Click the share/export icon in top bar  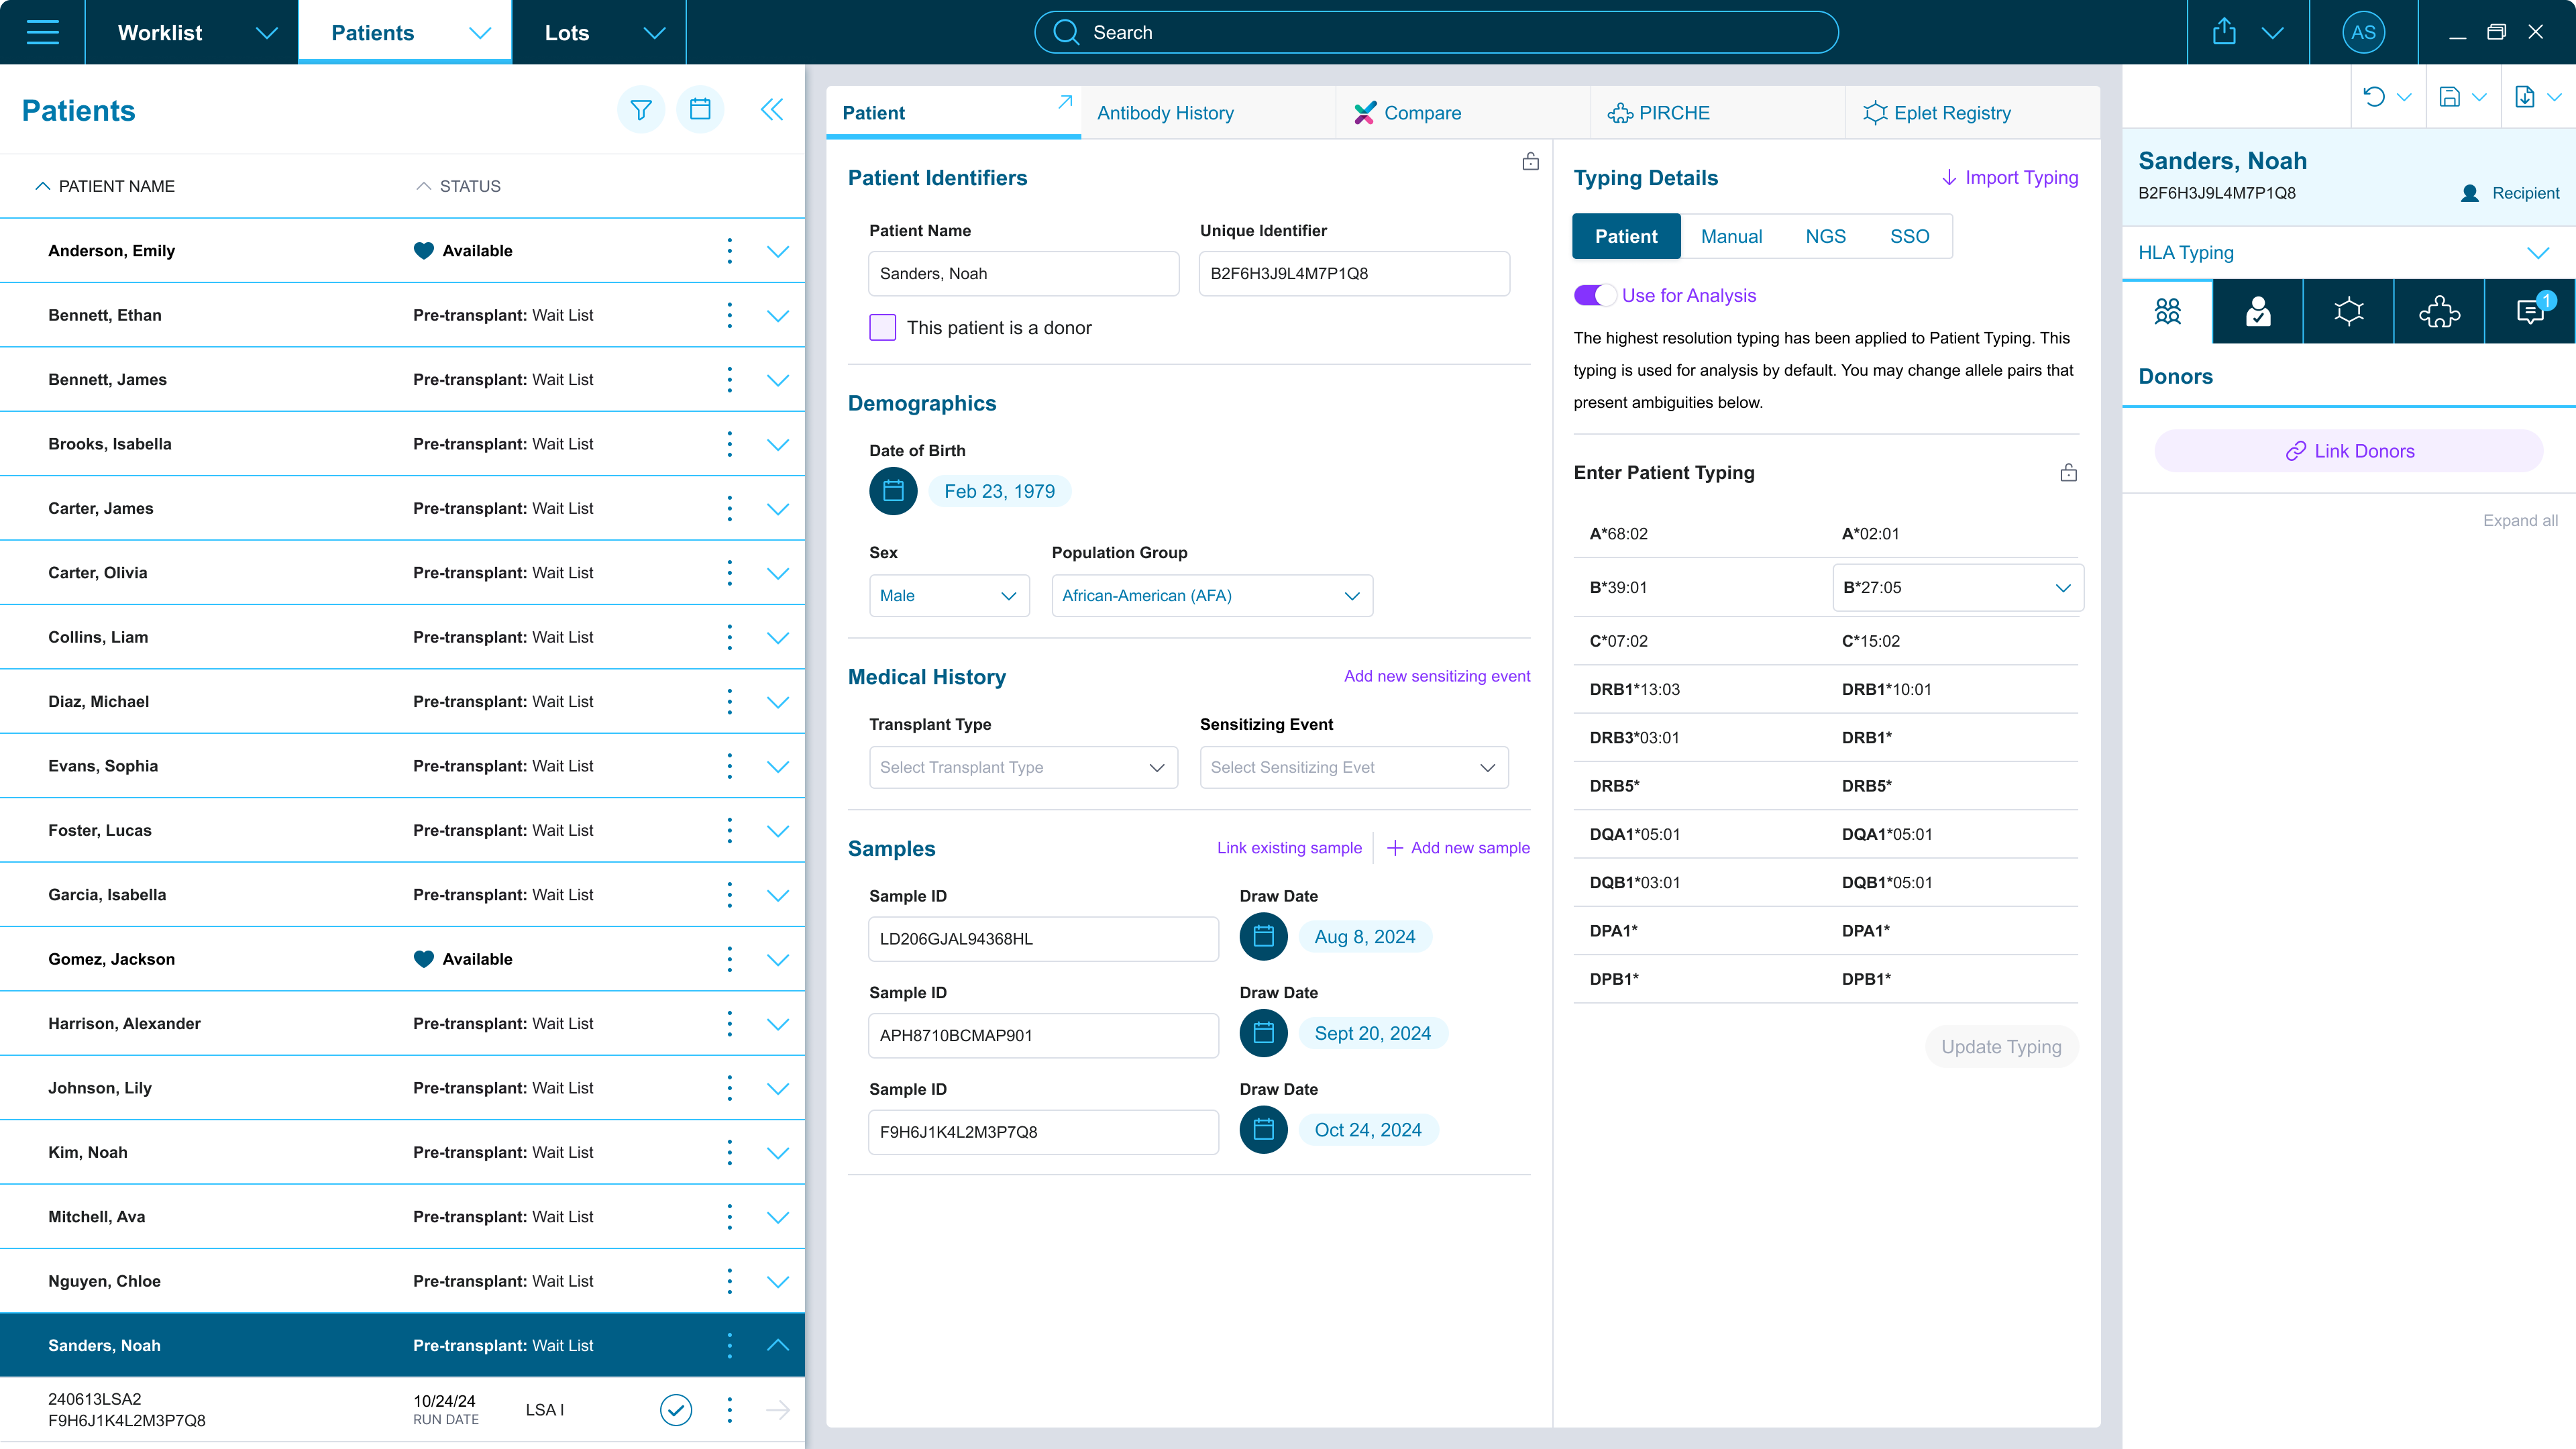[2224, 32]
